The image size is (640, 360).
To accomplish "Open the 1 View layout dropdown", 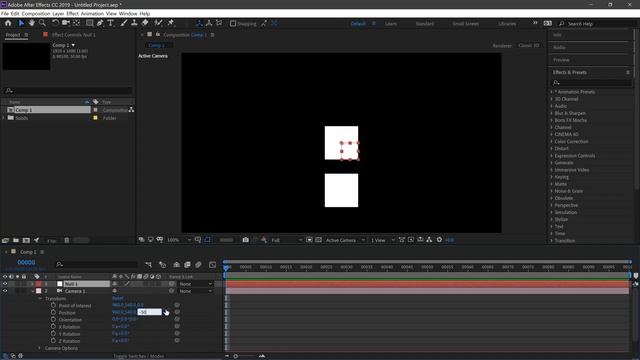I will tap(382, 240).
